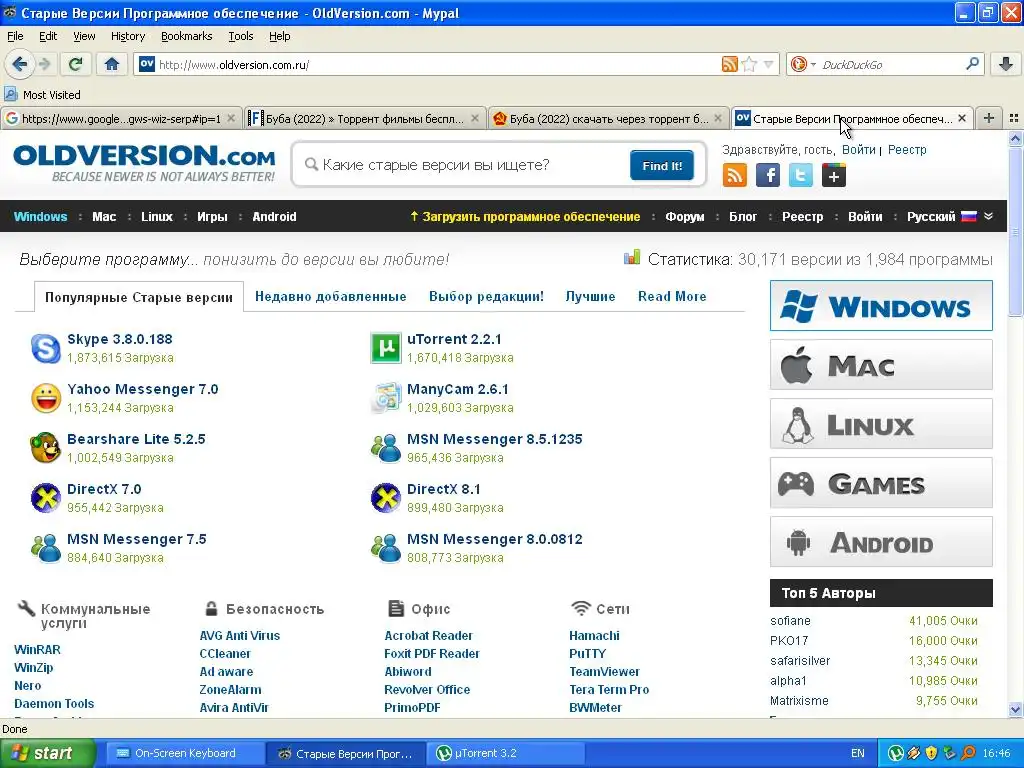
Task: Click the DuckDuckGo search magnifier icon
Action: tap(972, 64)
